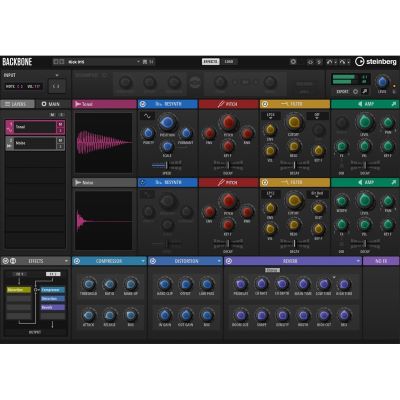Click the Tonal Resynth speed slider
The image size is (400, 400).
click(x=166, y=165)
